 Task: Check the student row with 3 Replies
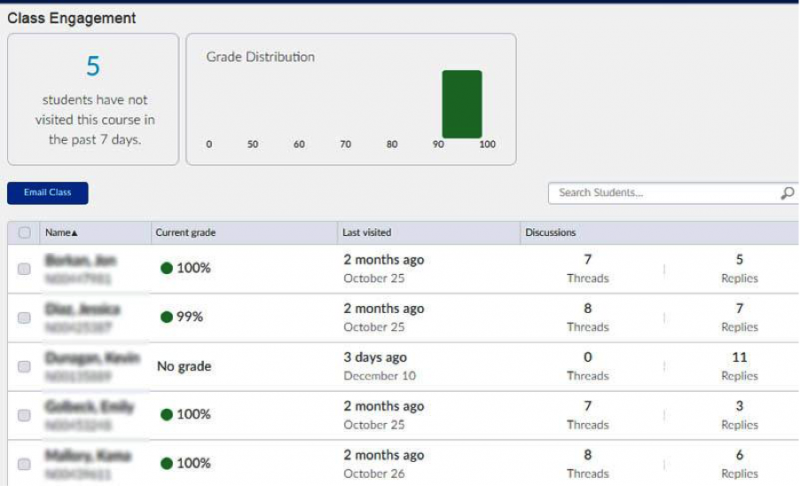[24, 415]
